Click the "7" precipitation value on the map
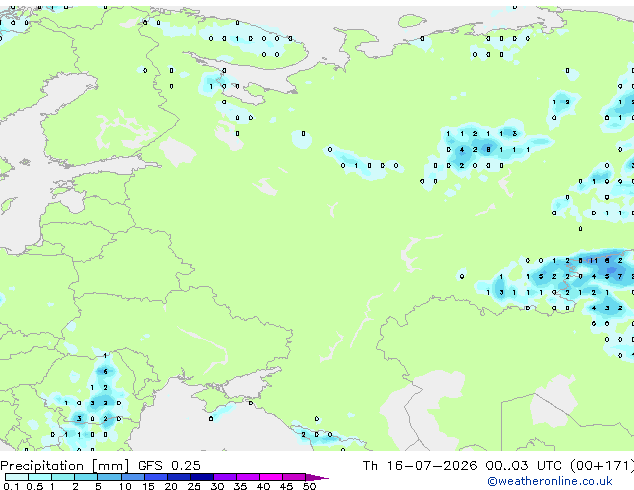634x490 pixels. coord(620,277)
